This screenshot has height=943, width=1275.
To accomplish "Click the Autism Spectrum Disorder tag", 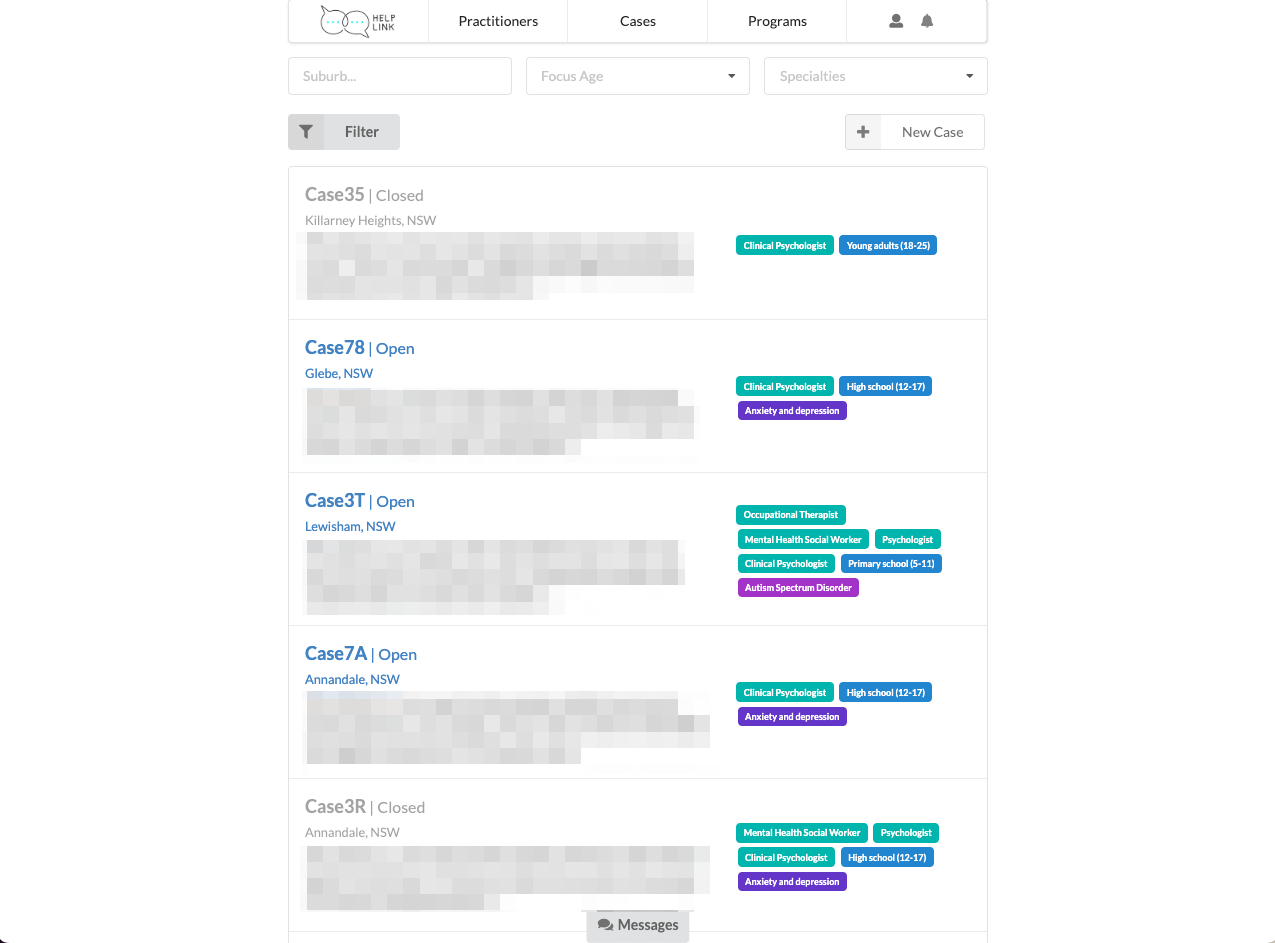I will (798, 588).
